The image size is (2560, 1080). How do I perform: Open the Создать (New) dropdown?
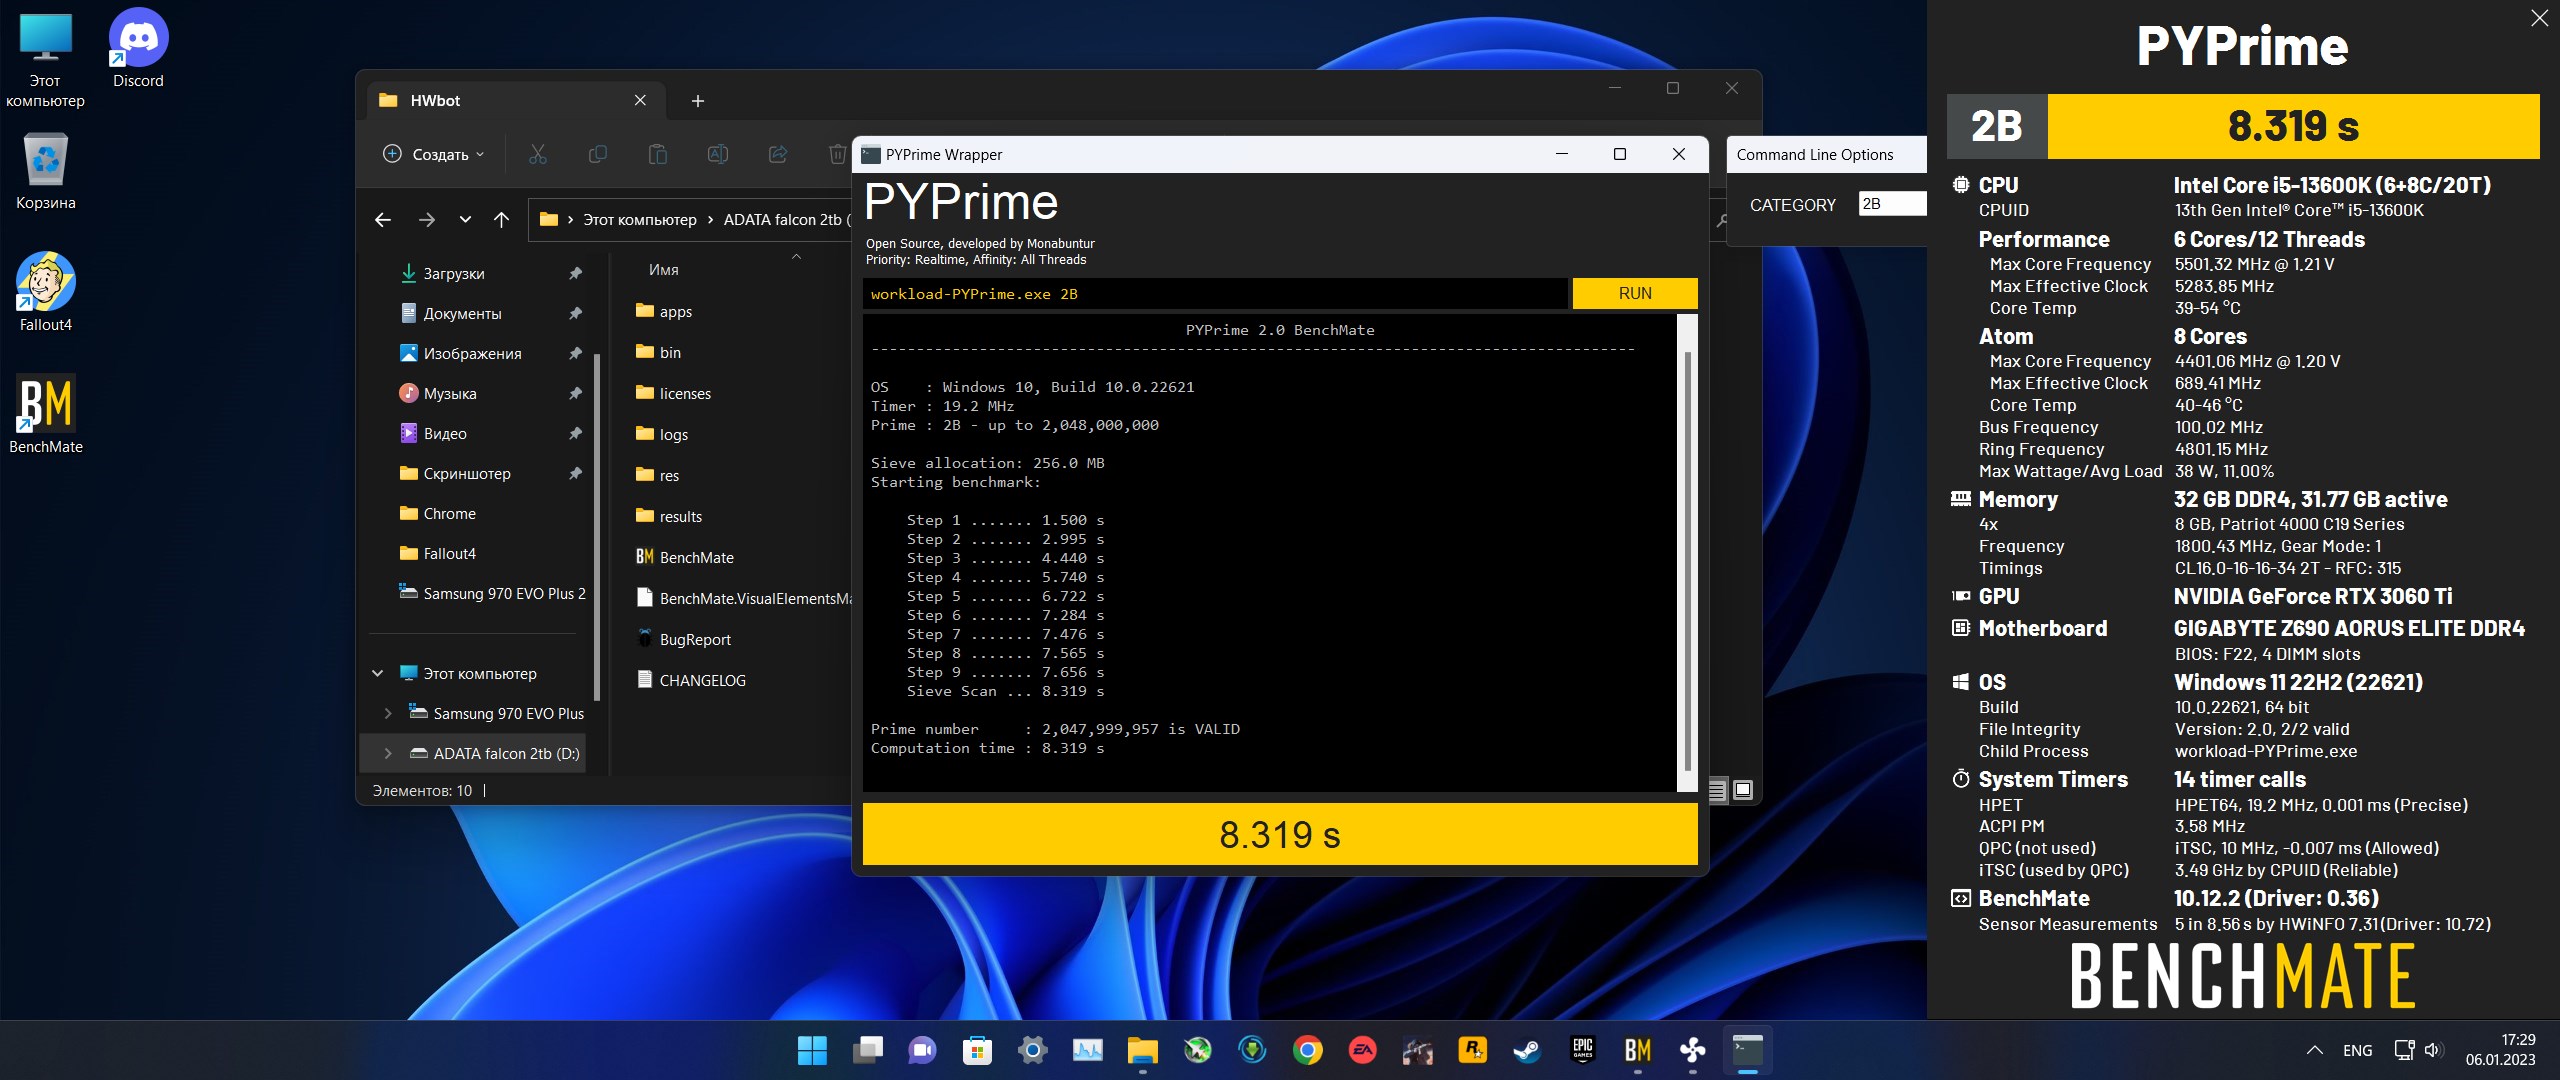(x=434, y=154)
